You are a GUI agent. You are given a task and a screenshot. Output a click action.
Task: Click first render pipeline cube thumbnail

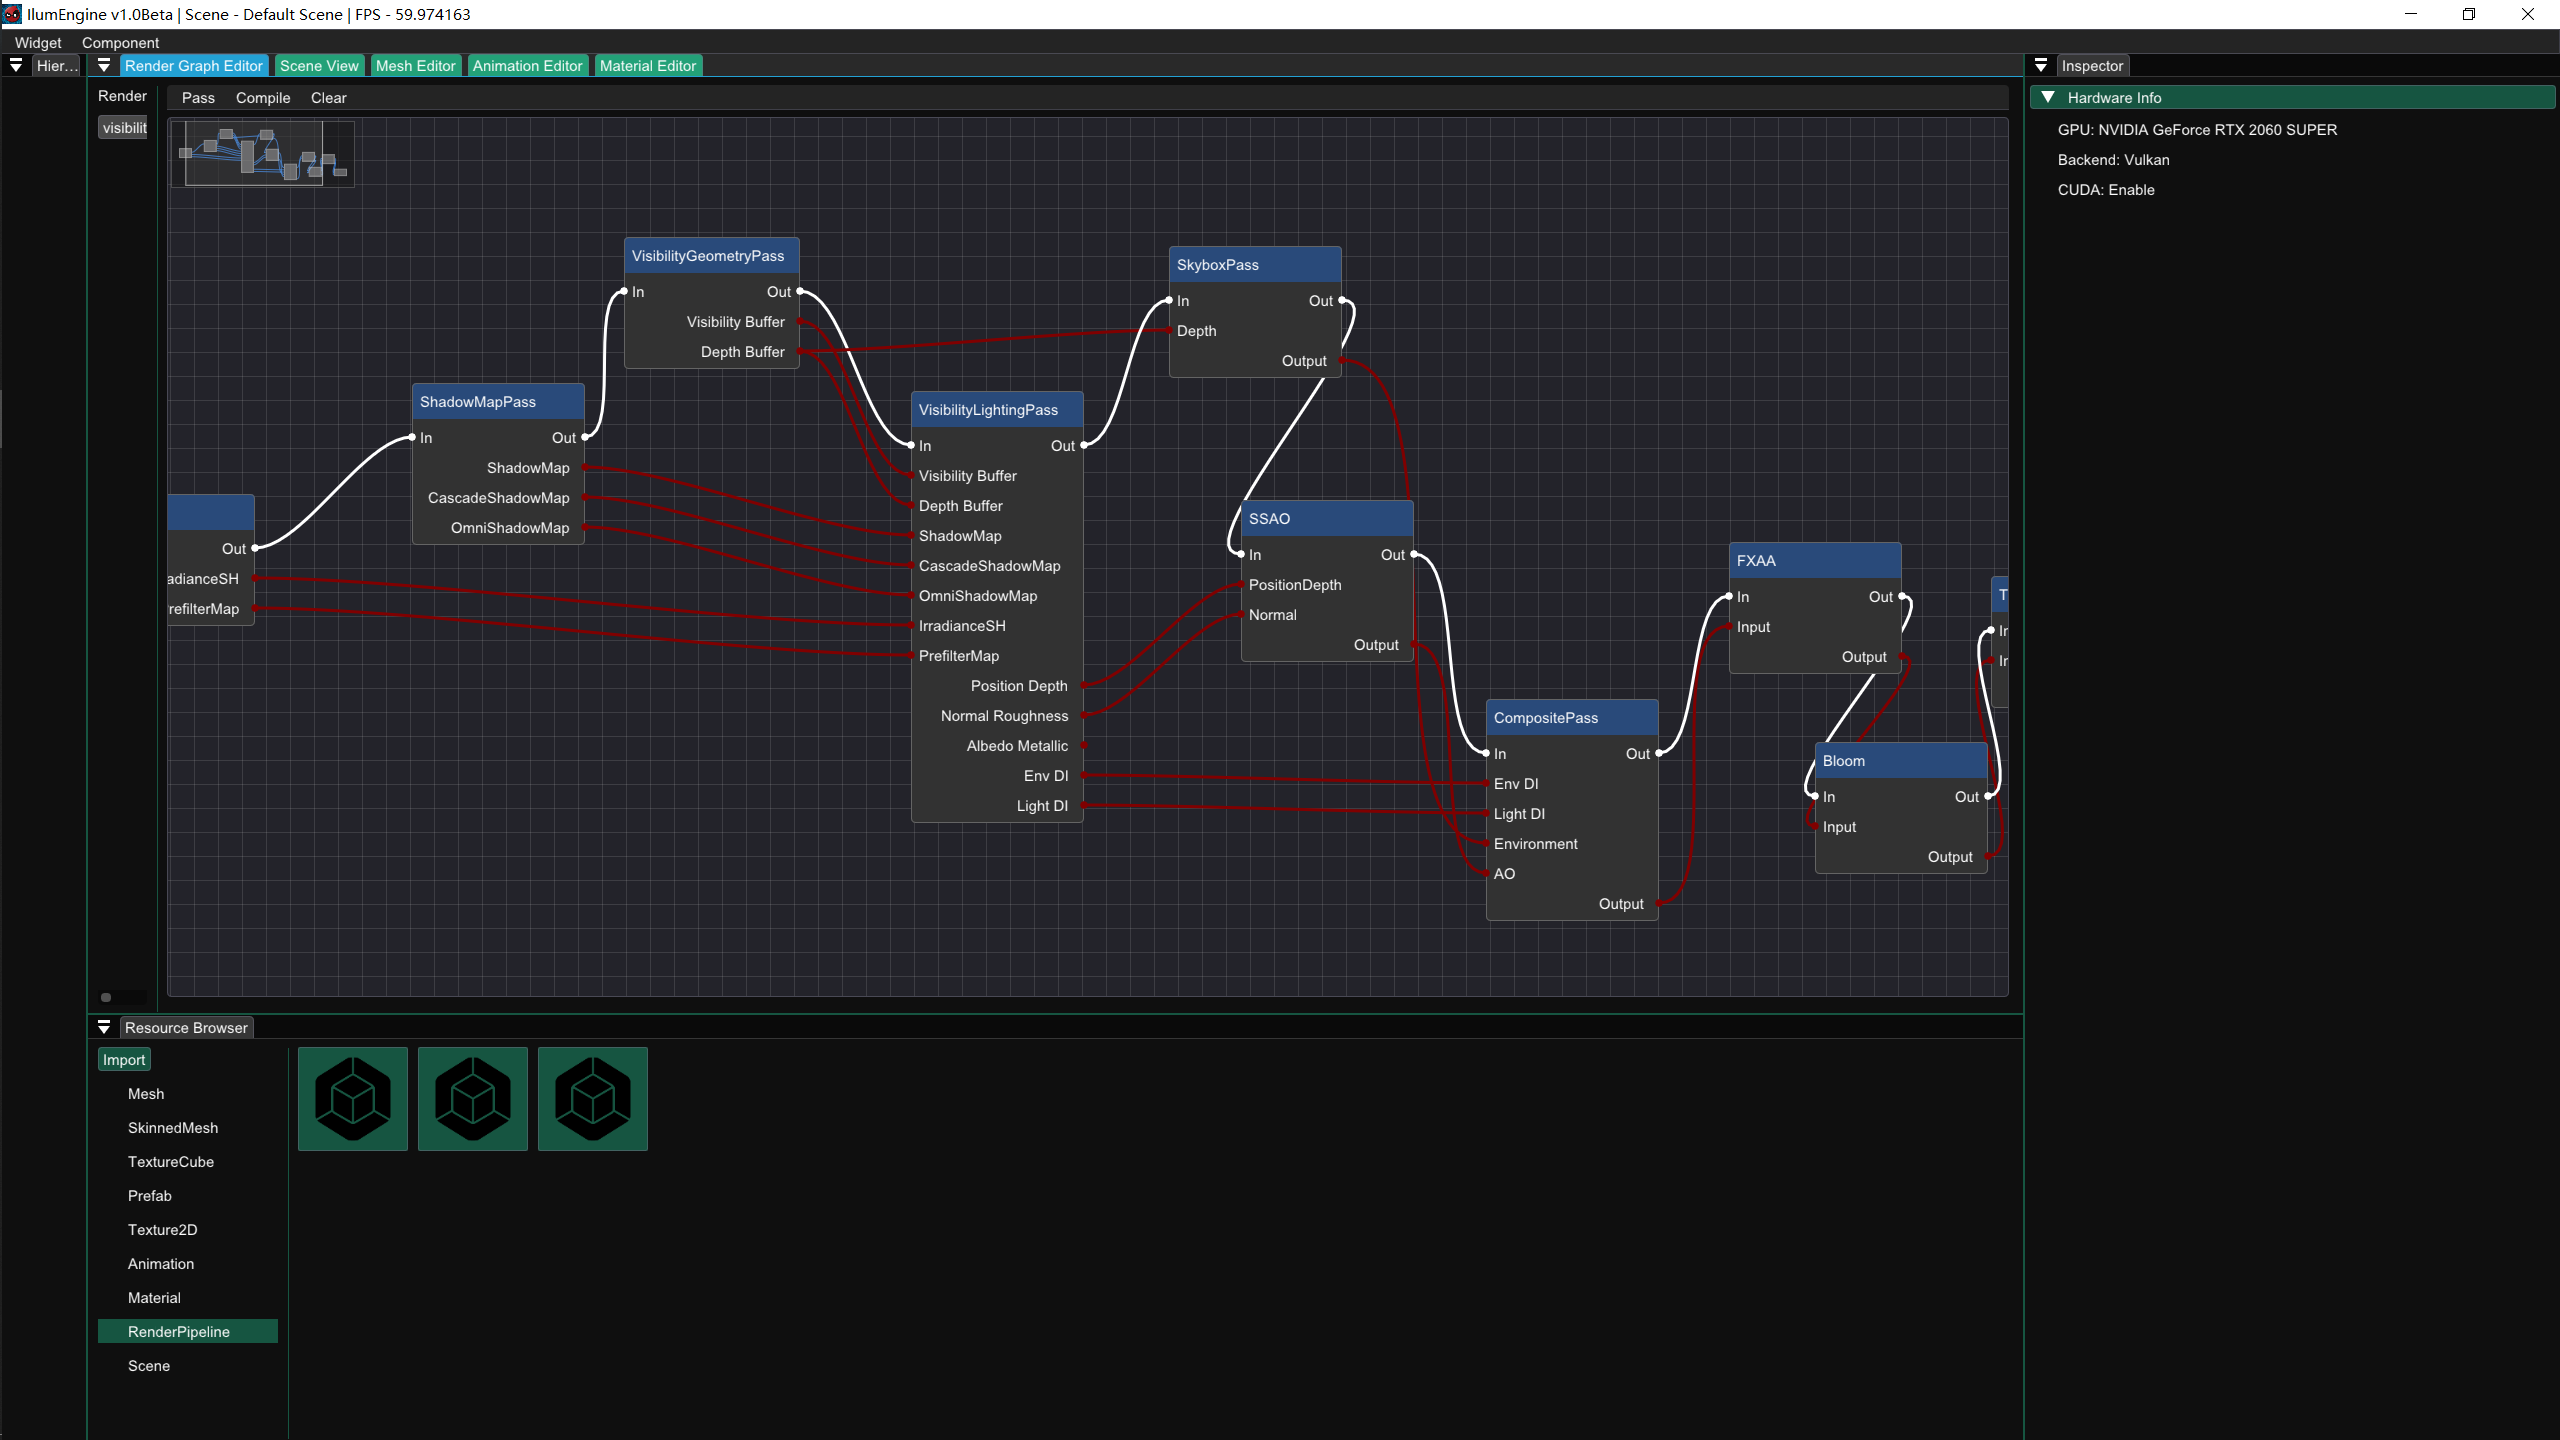352,1098
